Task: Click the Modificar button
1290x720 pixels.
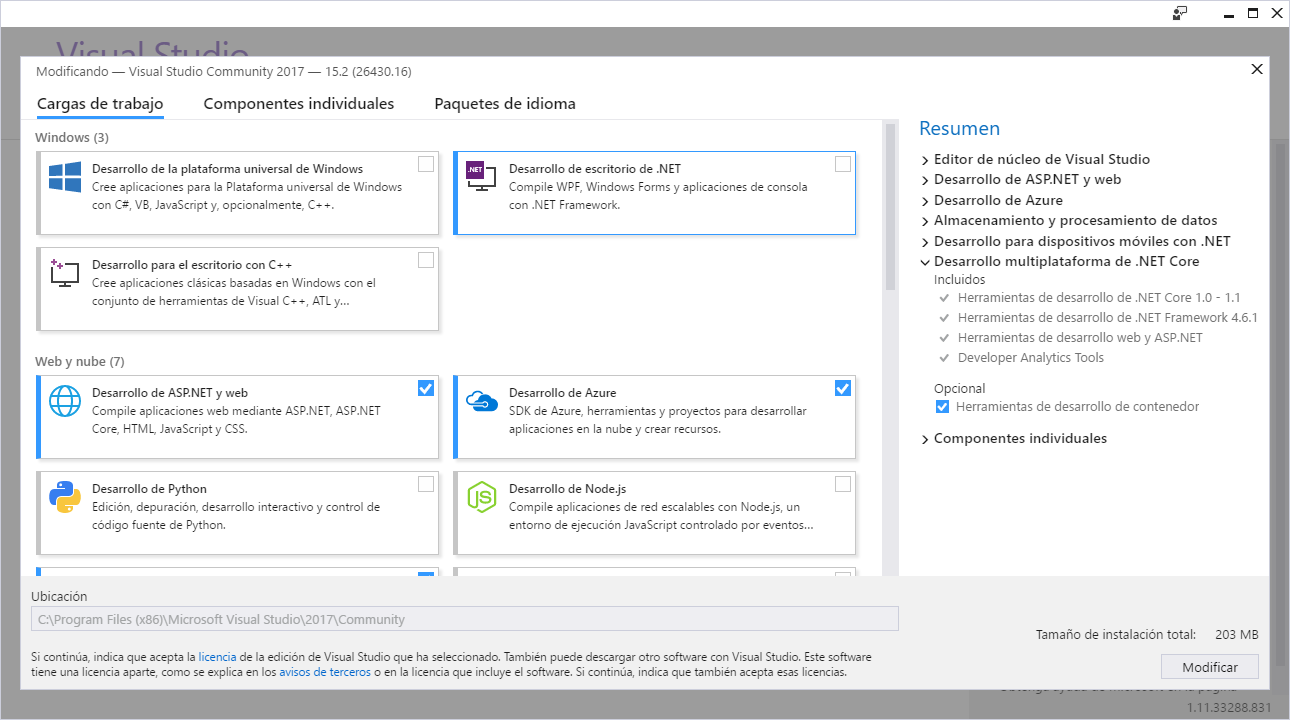Action: [x=1210, y=667]
